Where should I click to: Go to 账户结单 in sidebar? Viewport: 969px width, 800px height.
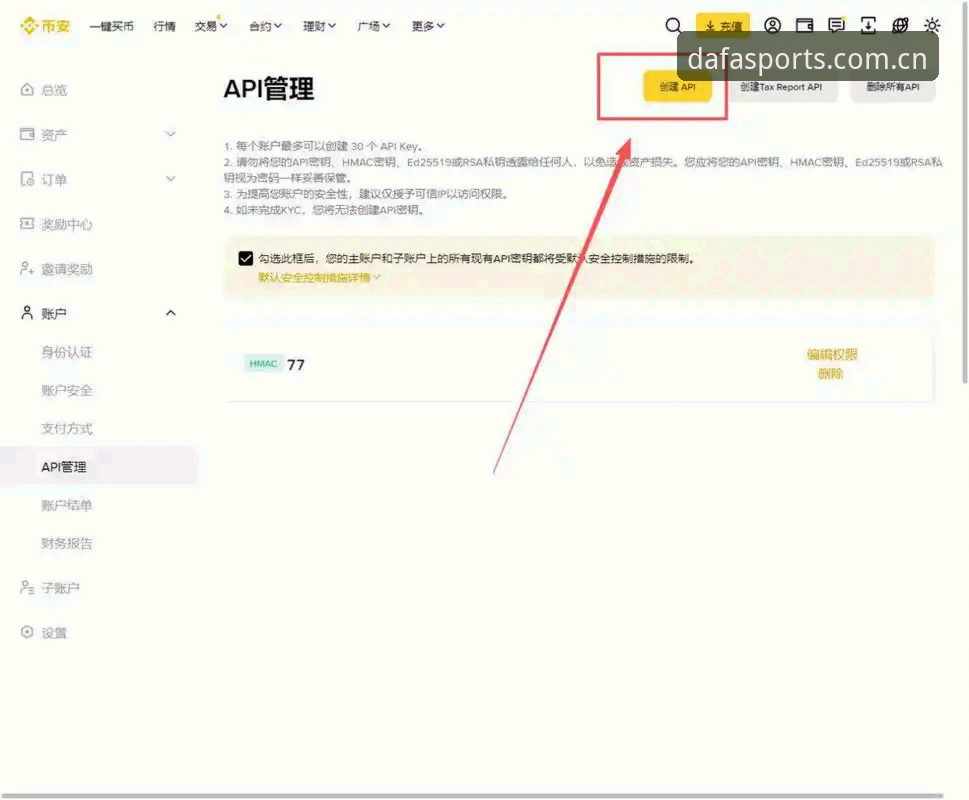[67, 505]
